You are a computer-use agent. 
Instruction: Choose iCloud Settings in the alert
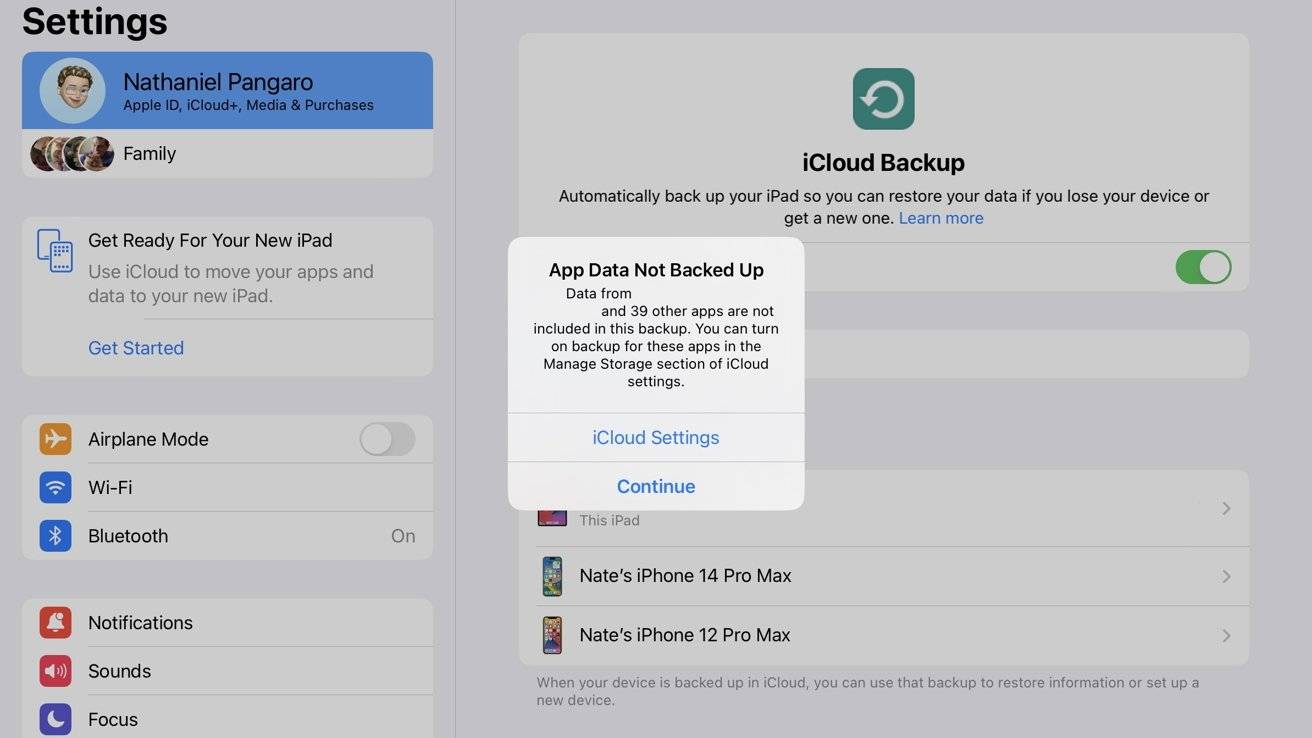(x=656, y=438)
